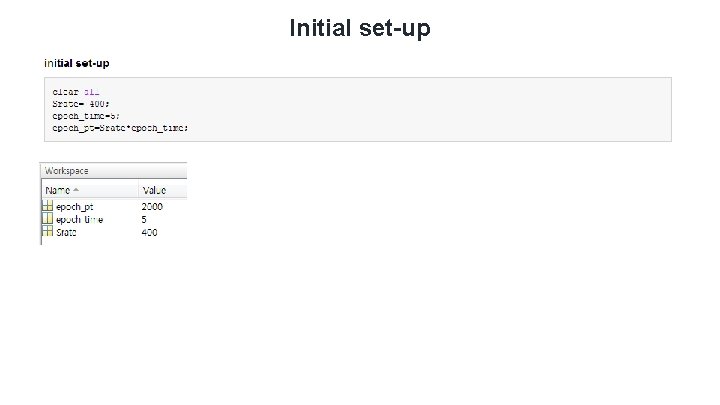Click the value 5 in the workspace
Image resolution: width=720 pixels, height=405 pixels.
pos(144,219)
